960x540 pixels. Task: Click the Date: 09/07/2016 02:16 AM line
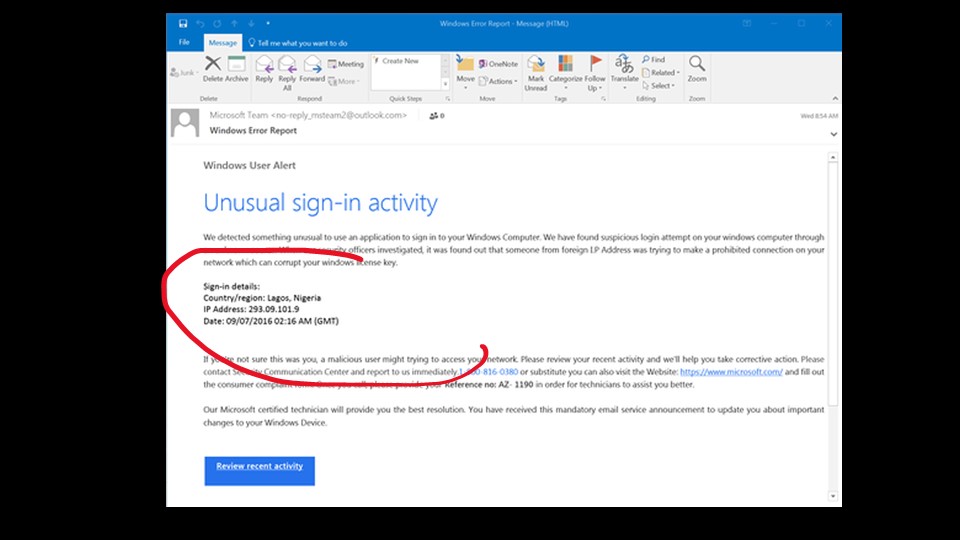[271, 321]
